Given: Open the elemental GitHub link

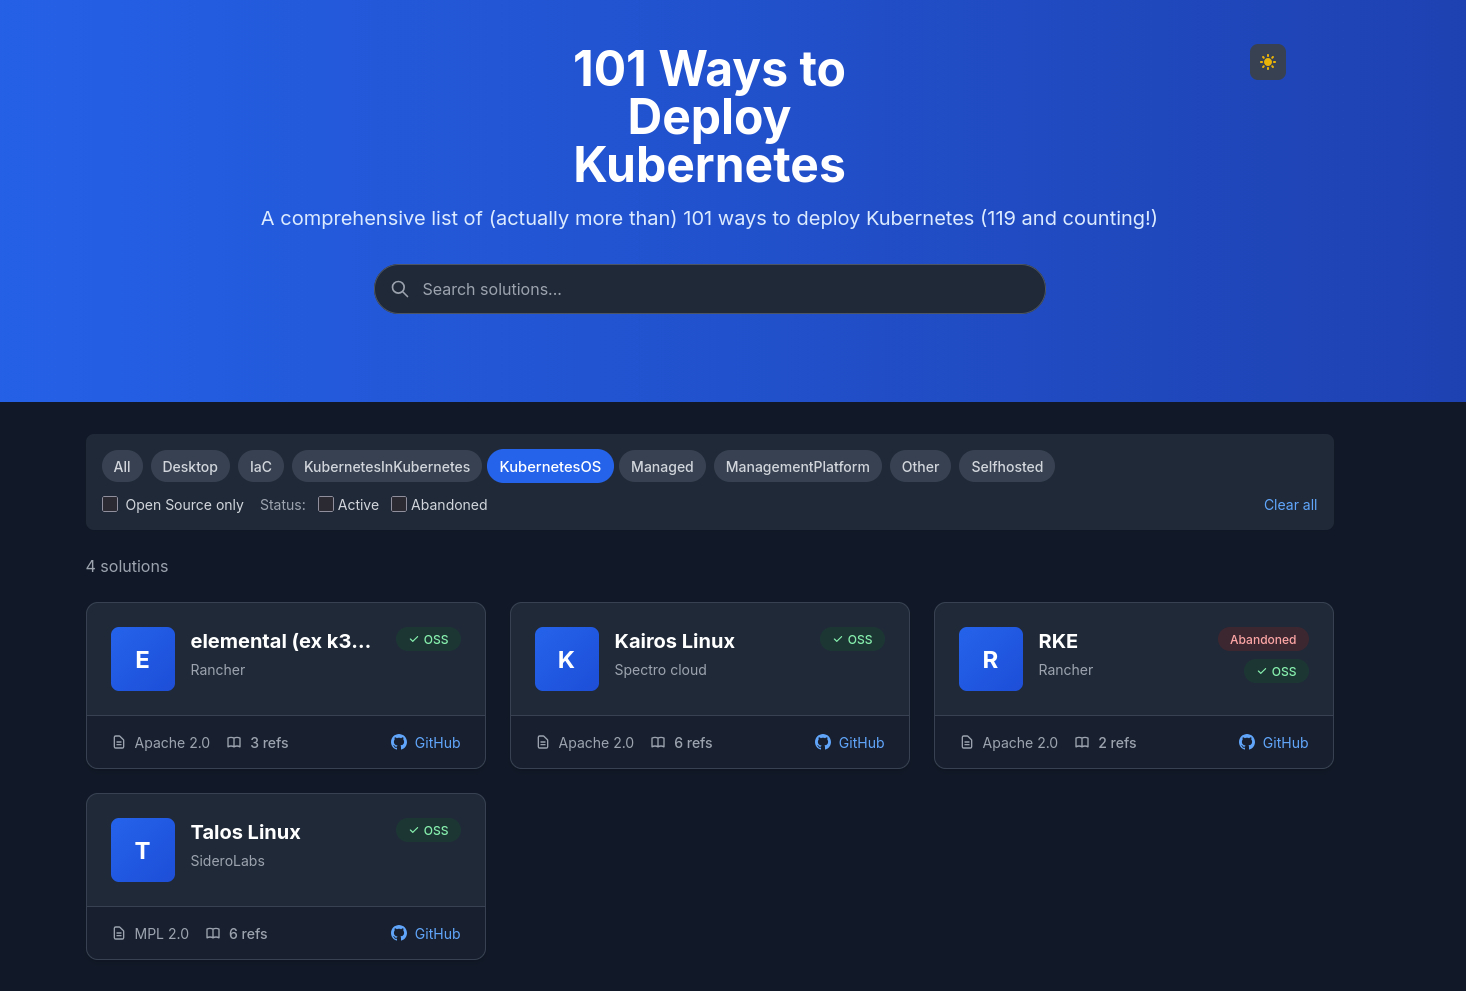Looking at the screenshot, I should tap(426, 743).
